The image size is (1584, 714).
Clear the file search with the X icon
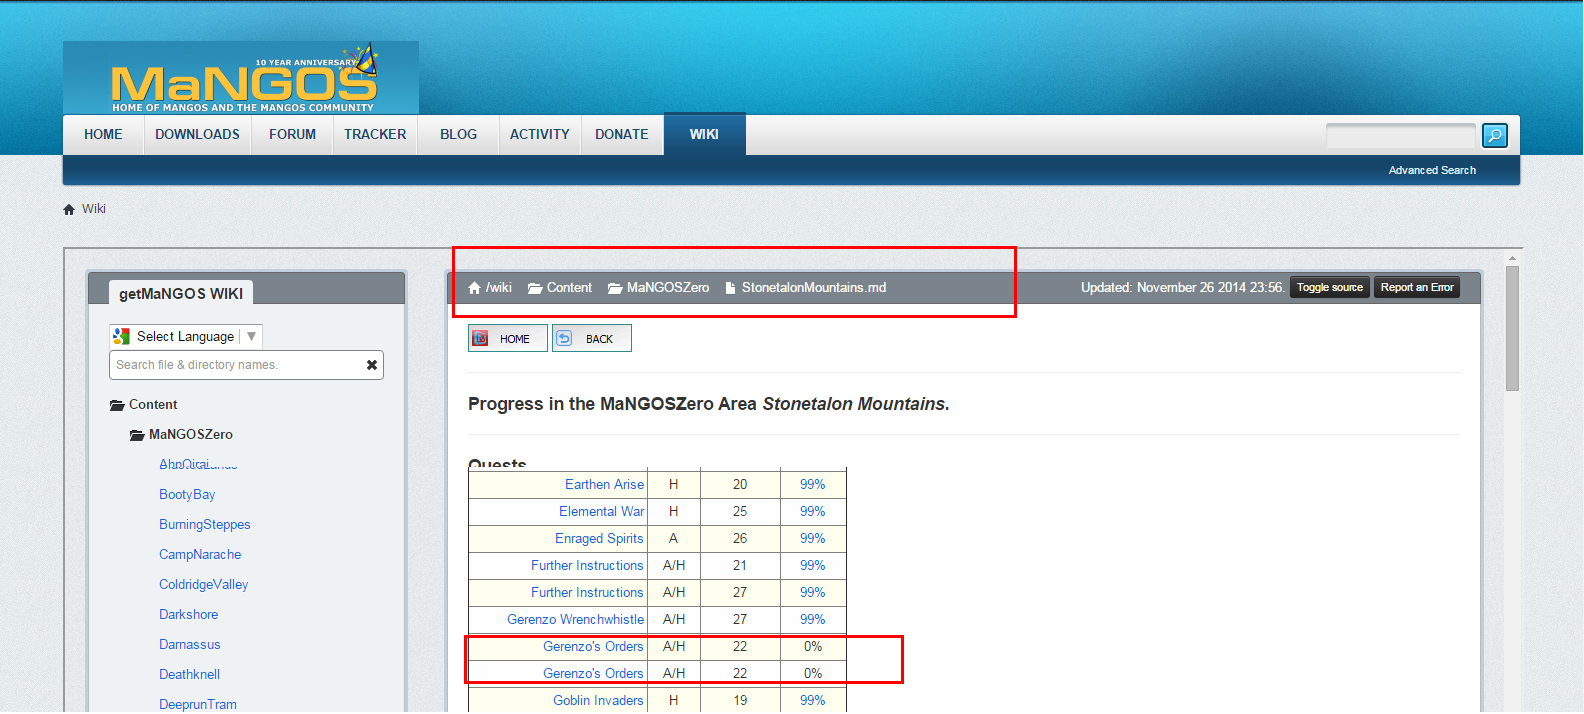(372, 365)
